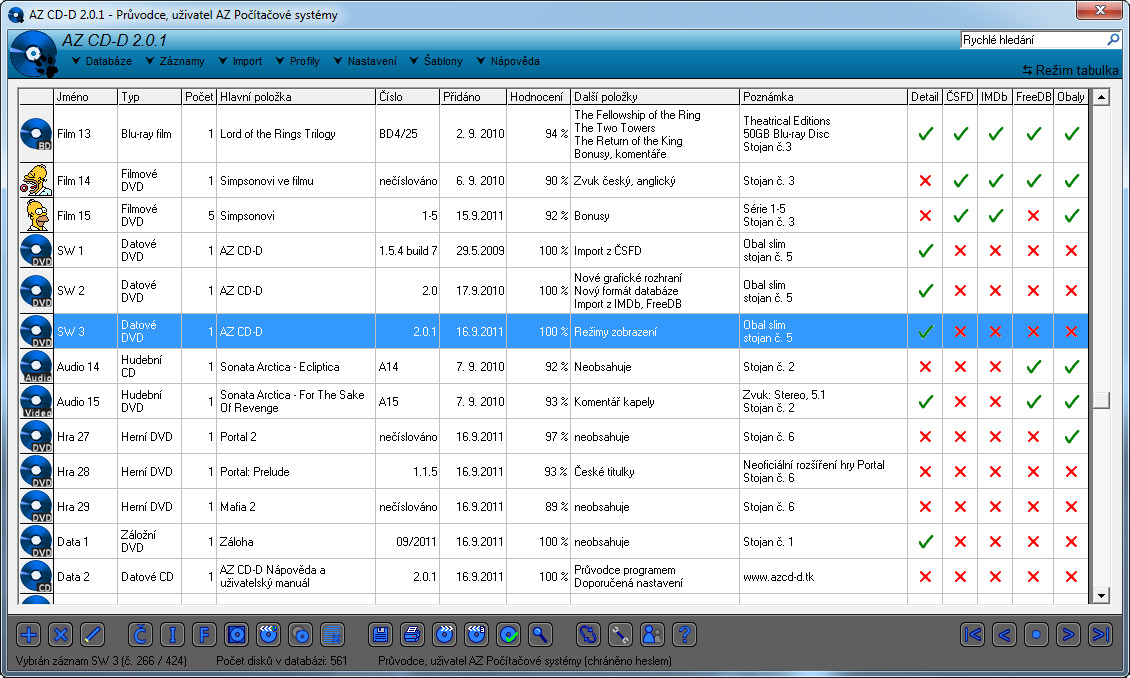Screen dimensions: 1130x678
Task: Click the Film 13 Blu-ray disc thumbnail
Action: [x=36, y=134]
